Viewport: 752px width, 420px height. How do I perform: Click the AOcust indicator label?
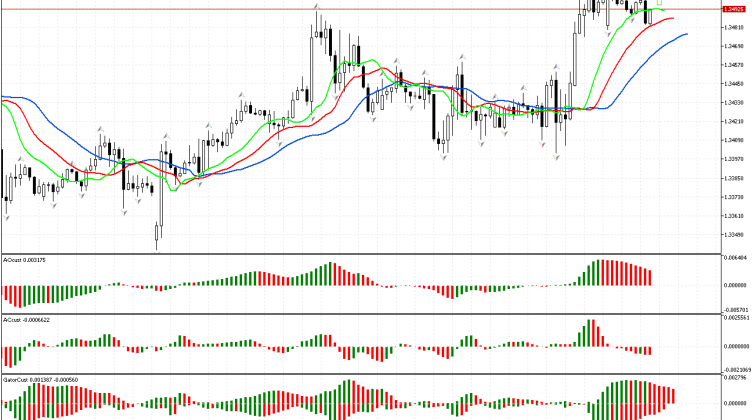pyautogui.click(x=25, y=259)
